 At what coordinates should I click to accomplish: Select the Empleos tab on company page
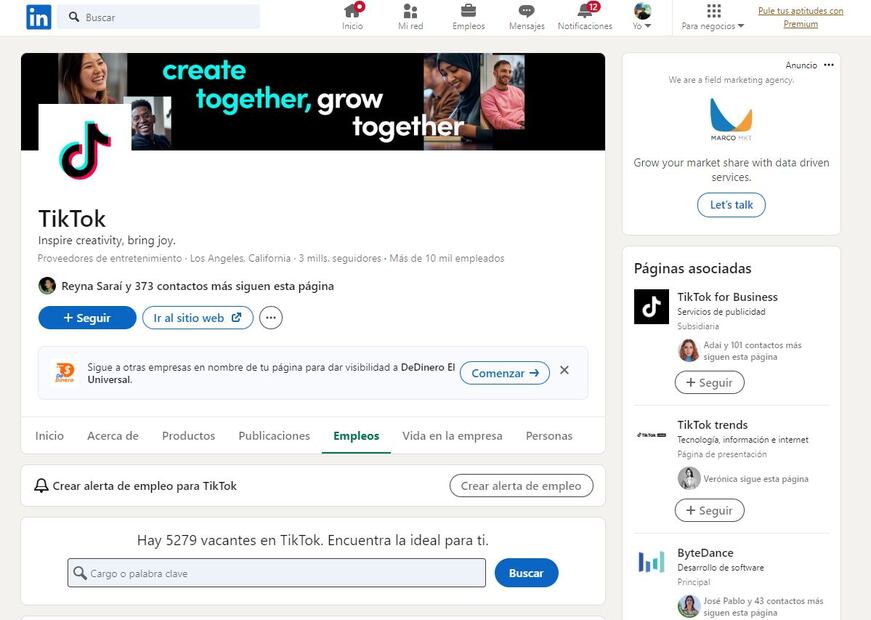click(356, 436)
